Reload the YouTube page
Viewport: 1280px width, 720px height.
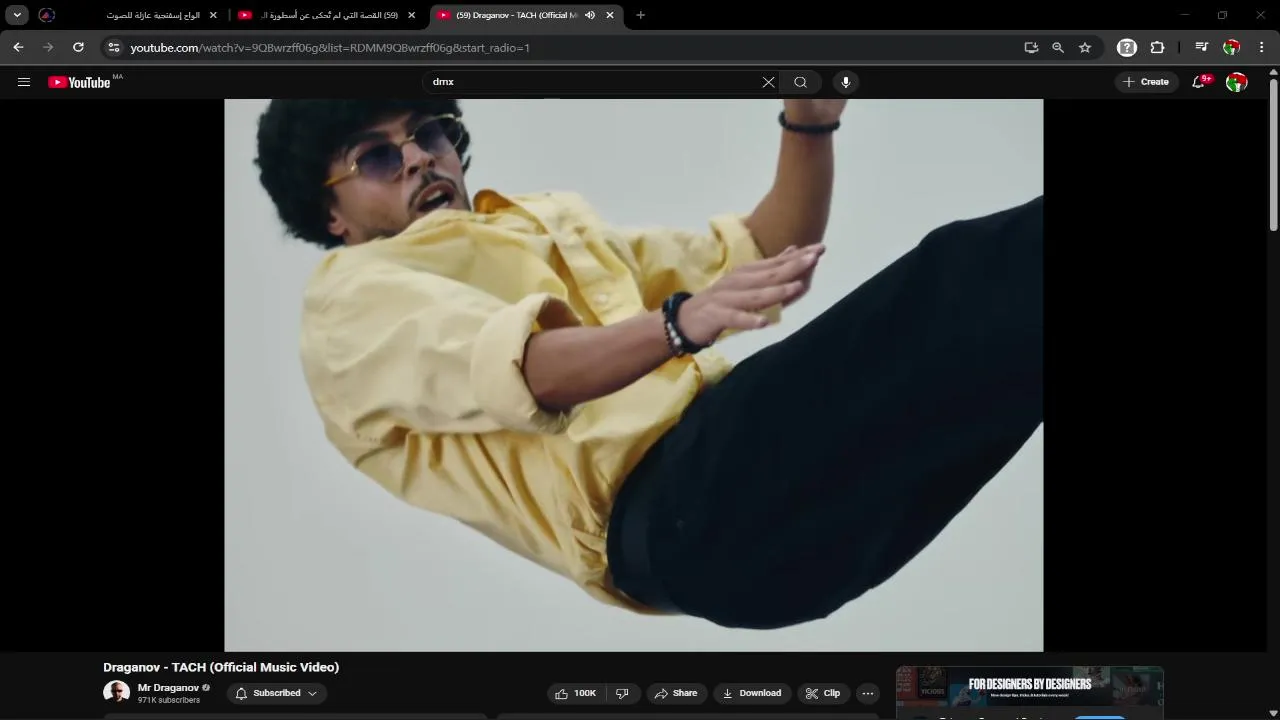78,47
